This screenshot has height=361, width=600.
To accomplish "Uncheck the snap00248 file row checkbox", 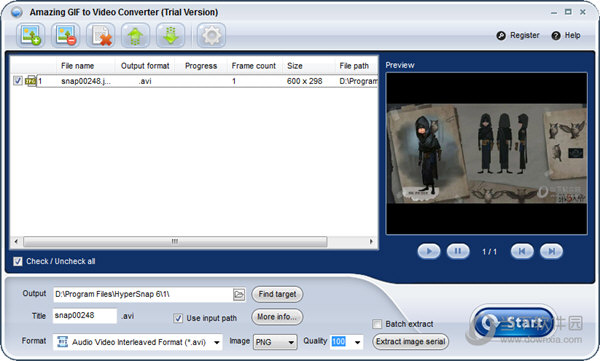I will point(18,80).
